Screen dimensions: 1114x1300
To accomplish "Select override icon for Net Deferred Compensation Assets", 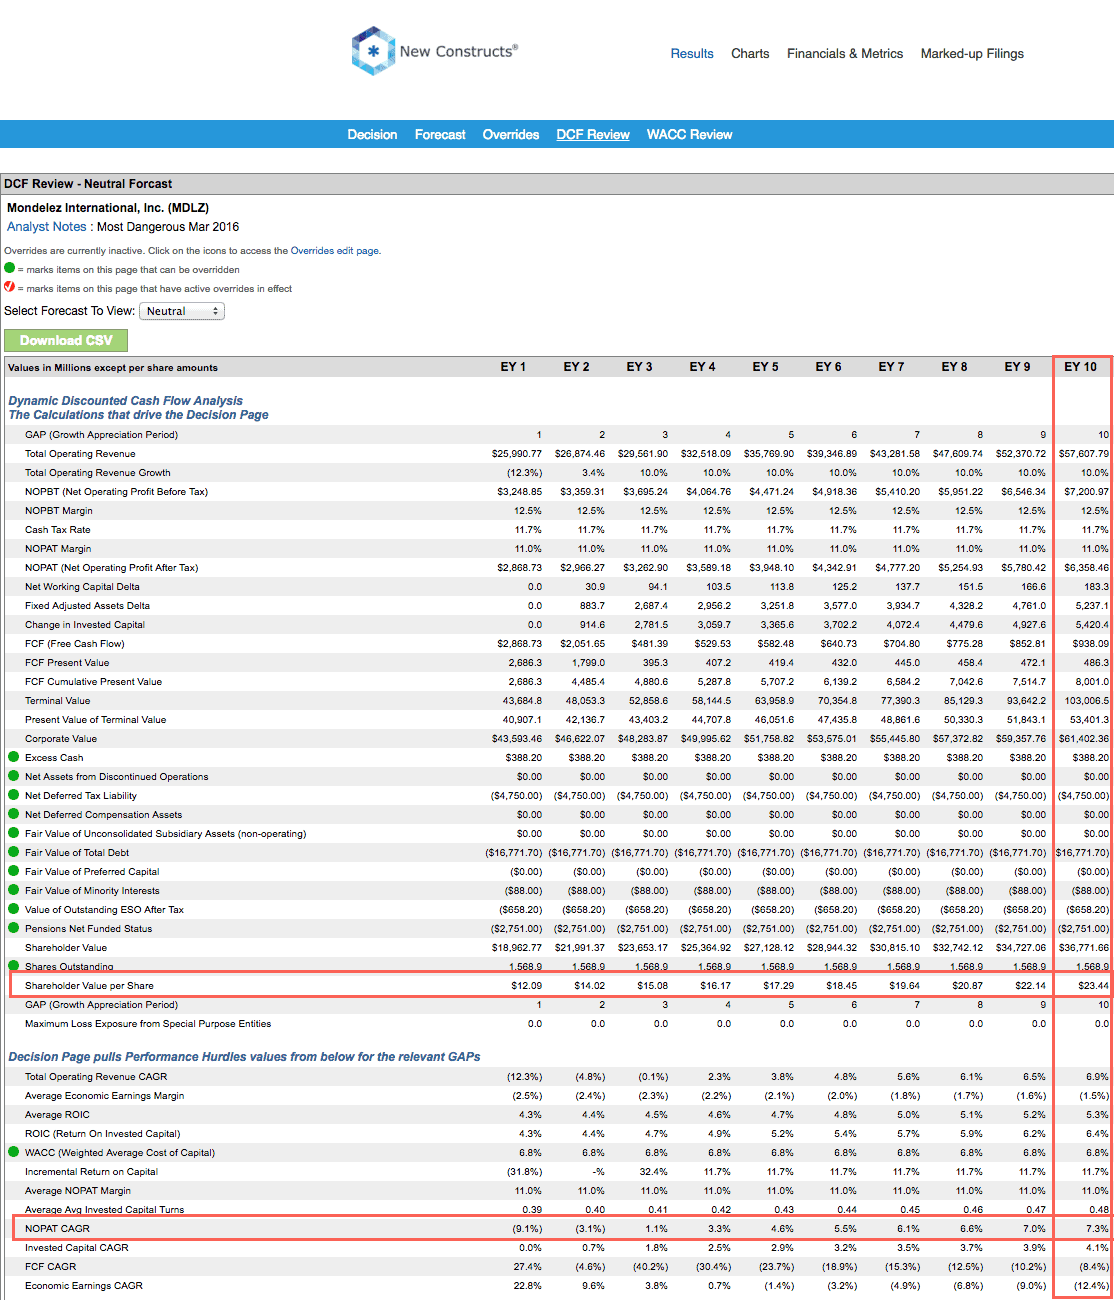I will [14, 814].
